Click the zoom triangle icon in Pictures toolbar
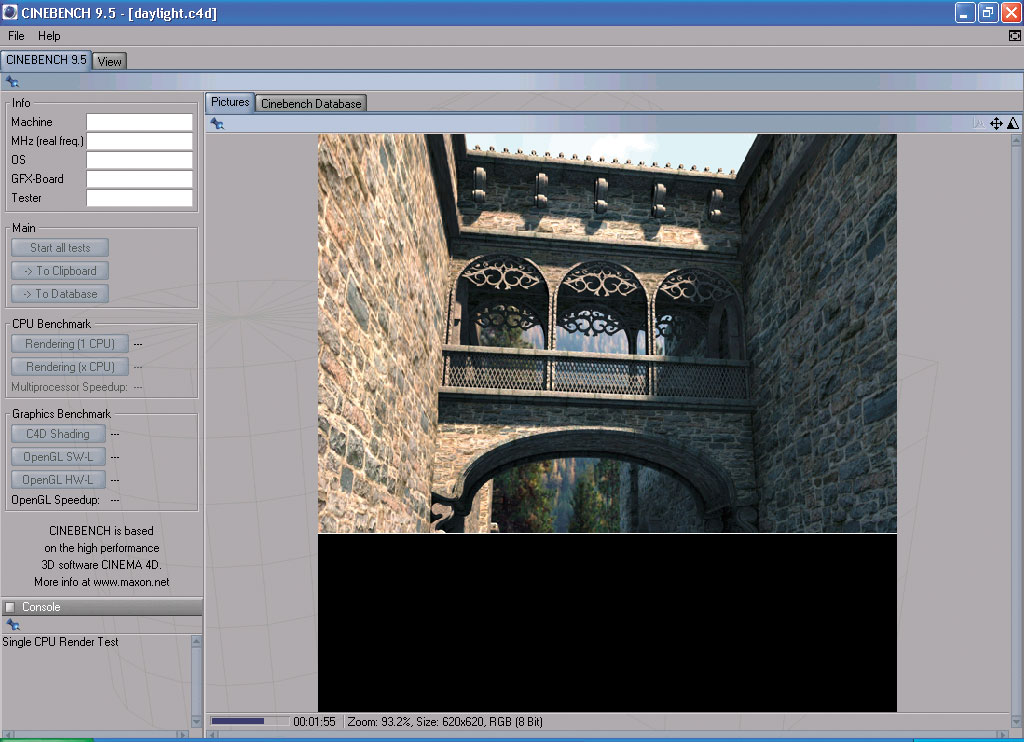Viewport: 1024px width, 742px height. [x=1012, y=123]
